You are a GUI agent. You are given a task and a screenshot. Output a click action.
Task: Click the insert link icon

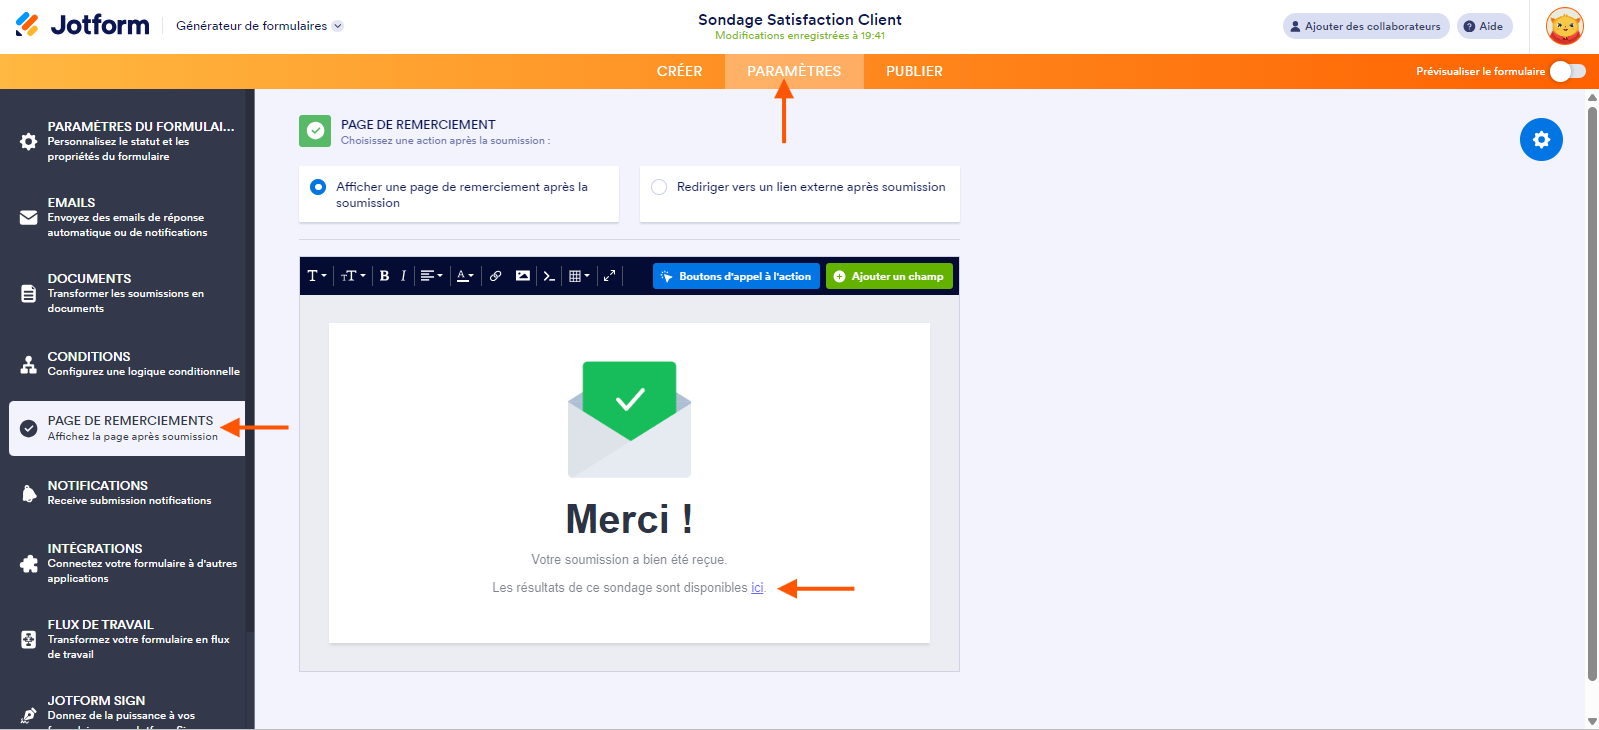pyautogui.click(x=495, y=276)
